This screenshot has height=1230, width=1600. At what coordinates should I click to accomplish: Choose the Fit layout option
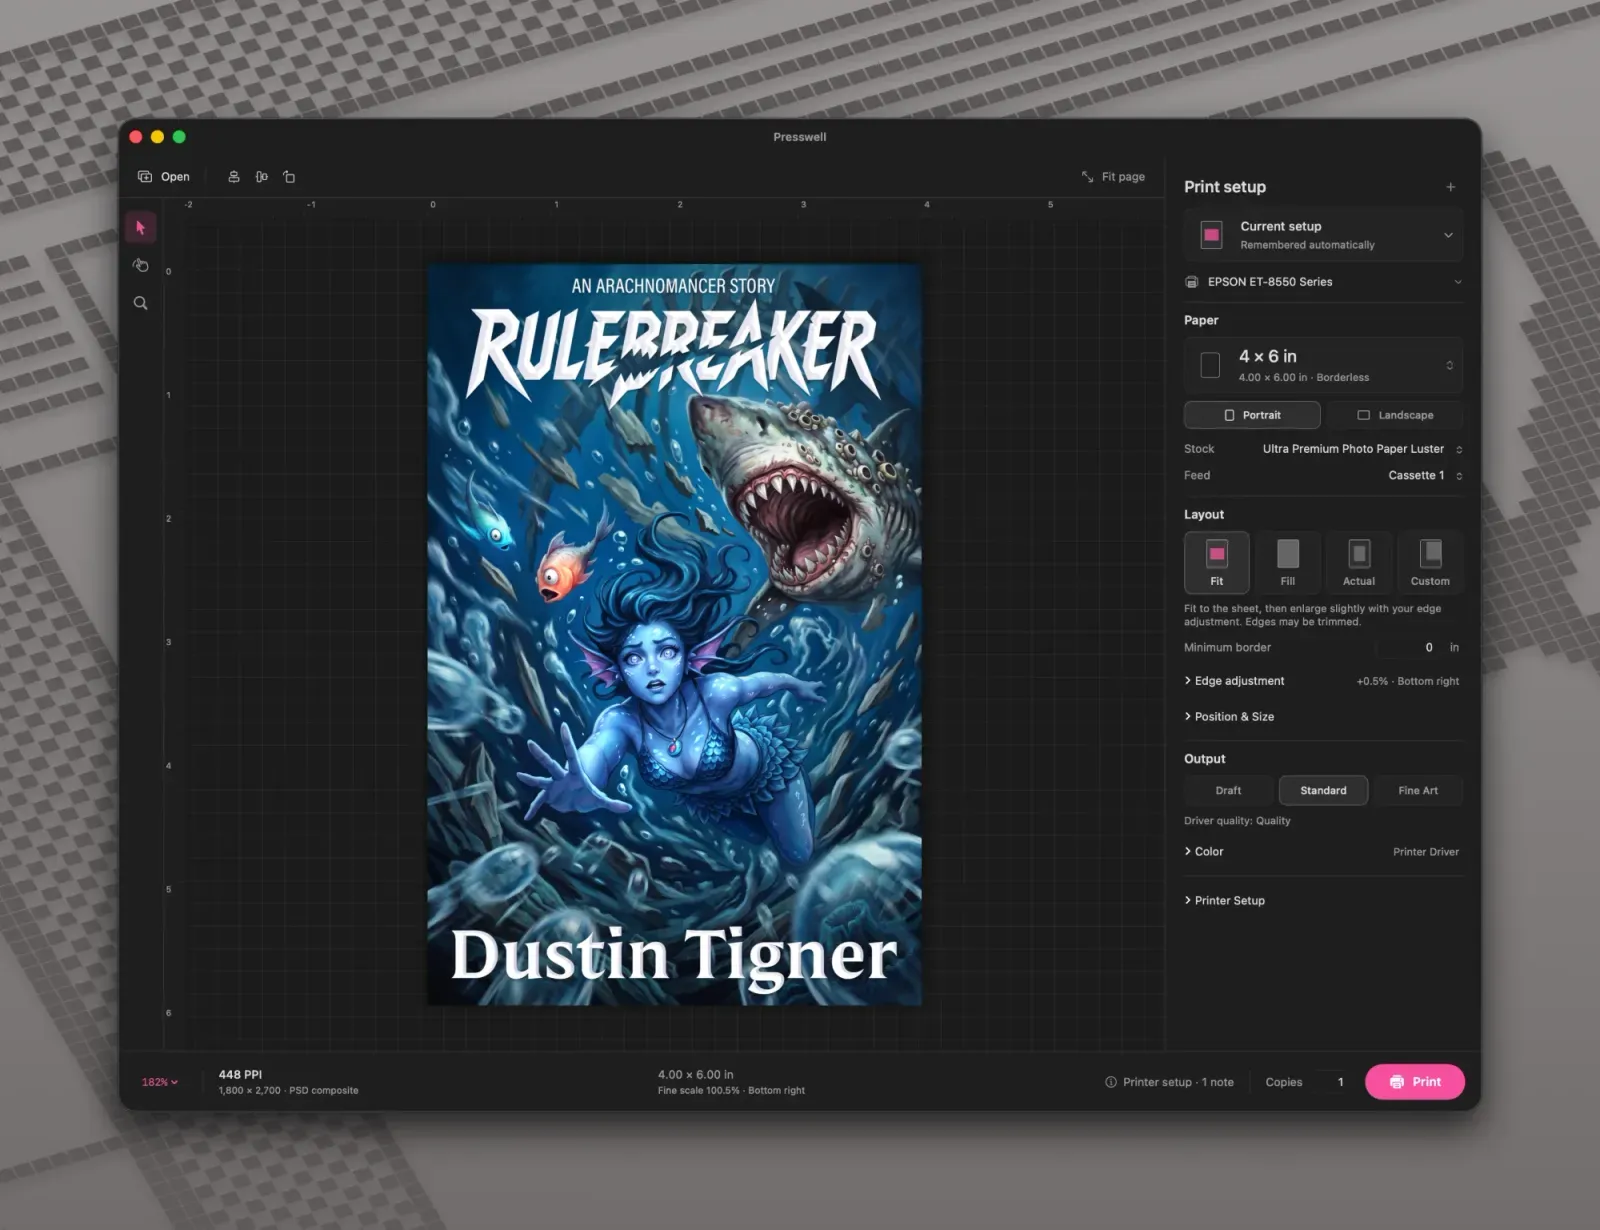click(x=1217, y=562)
